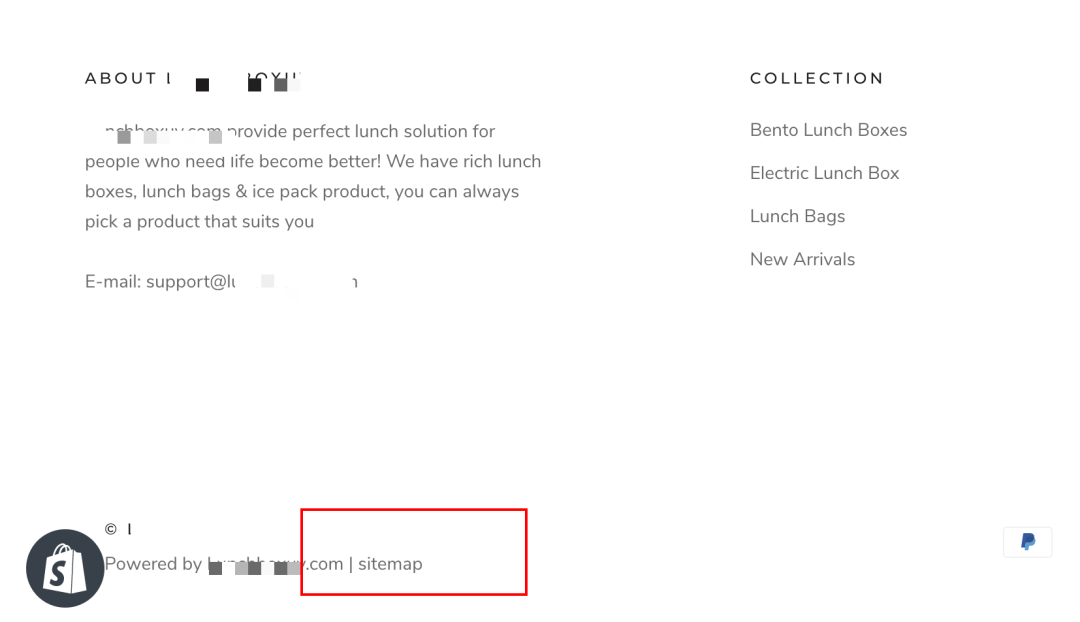Click the PayPal payment icon
This screenshot has height=622, width=1080.
(1027, 542)
